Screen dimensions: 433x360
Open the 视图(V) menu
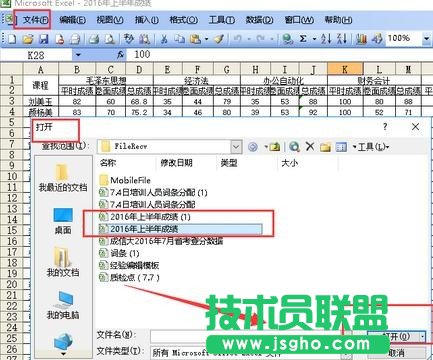coord(110,20)
